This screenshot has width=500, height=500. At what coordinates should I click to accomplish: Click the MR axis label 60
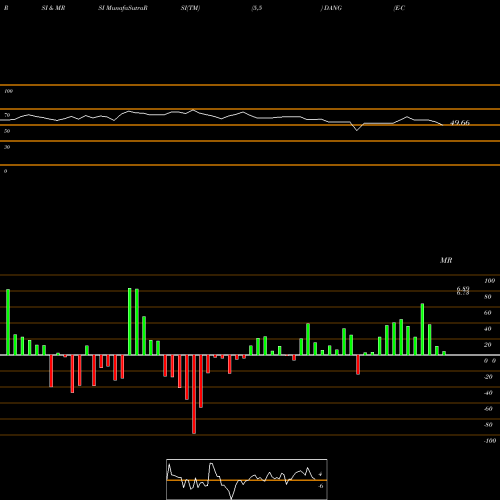coord(488,313)
